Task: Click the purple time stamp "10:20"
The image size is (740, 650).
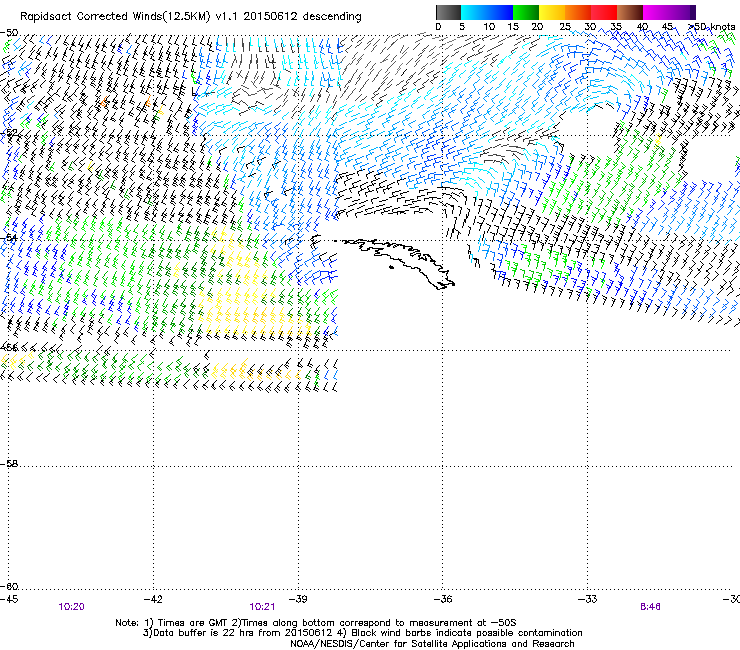Action: pyautogui.click(x=72, y=607)
